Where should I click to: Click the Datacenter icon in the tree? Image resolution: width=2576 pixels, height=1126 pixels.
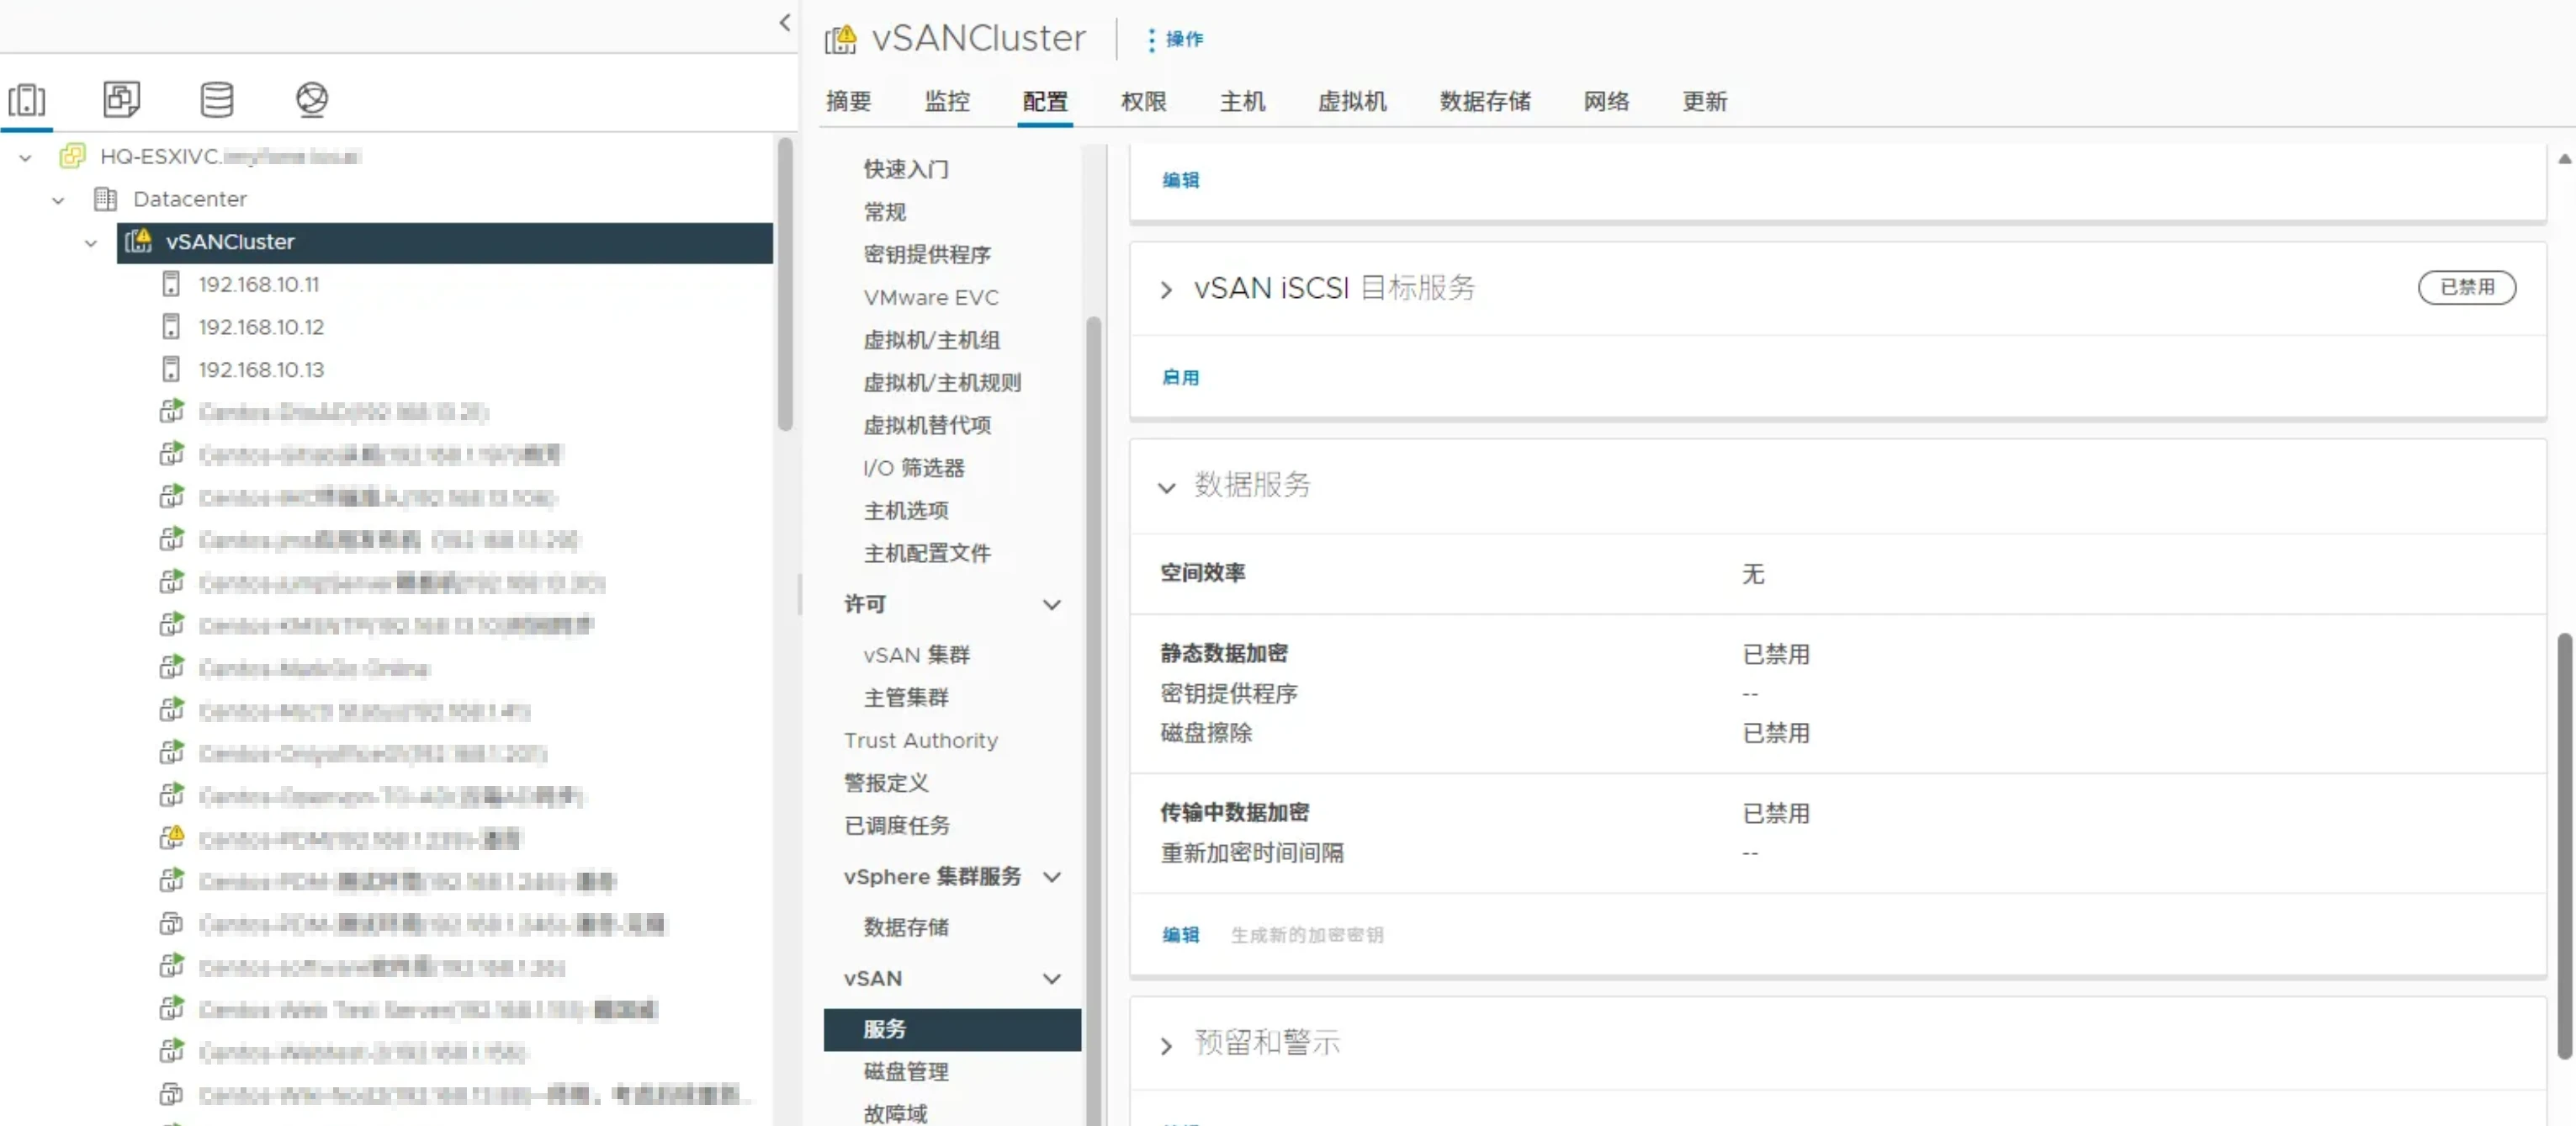point(105,199)
